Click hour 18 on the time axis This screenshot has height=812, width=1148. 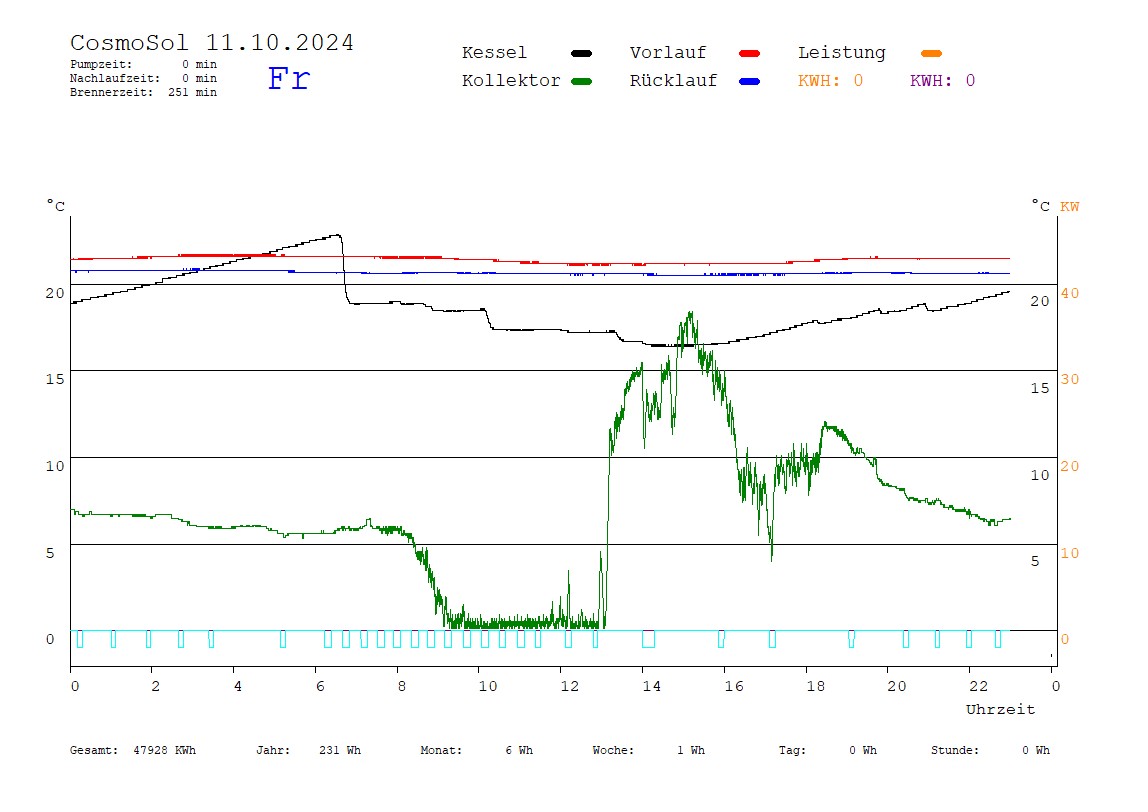point(816,686)
